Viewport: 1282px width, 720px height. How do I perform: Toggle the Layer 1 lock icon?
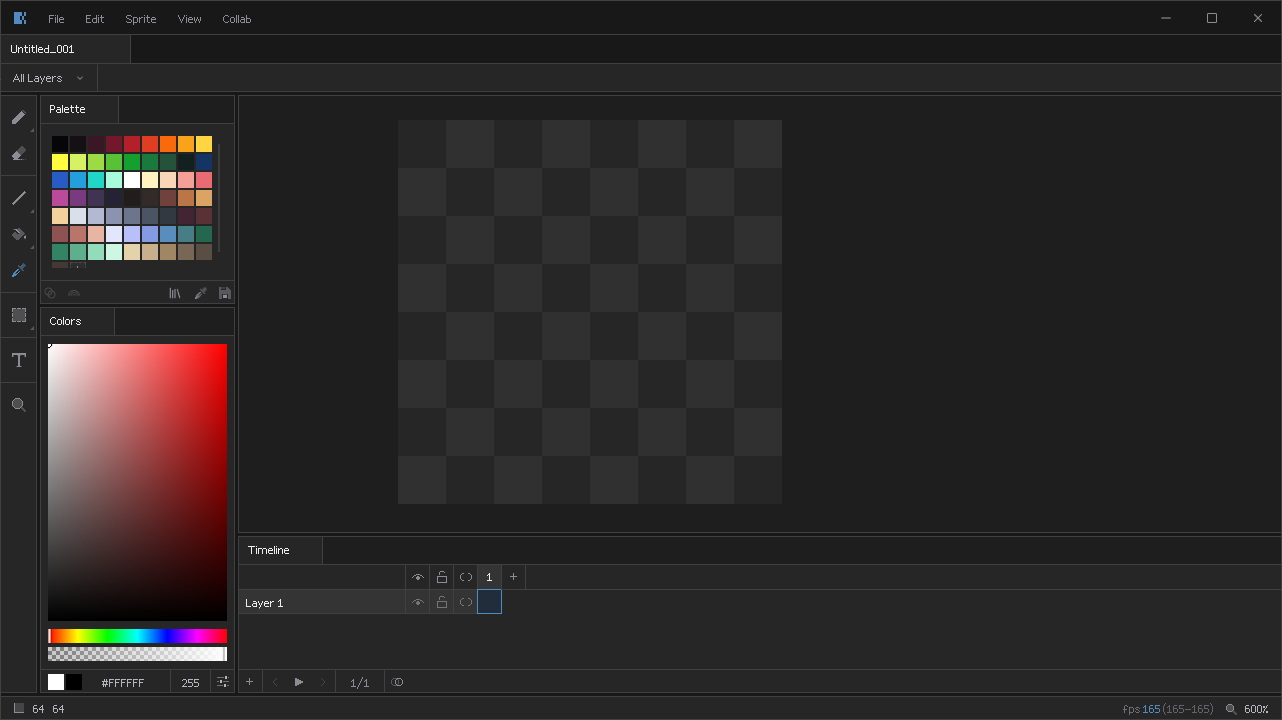click(x=442, y=602)
